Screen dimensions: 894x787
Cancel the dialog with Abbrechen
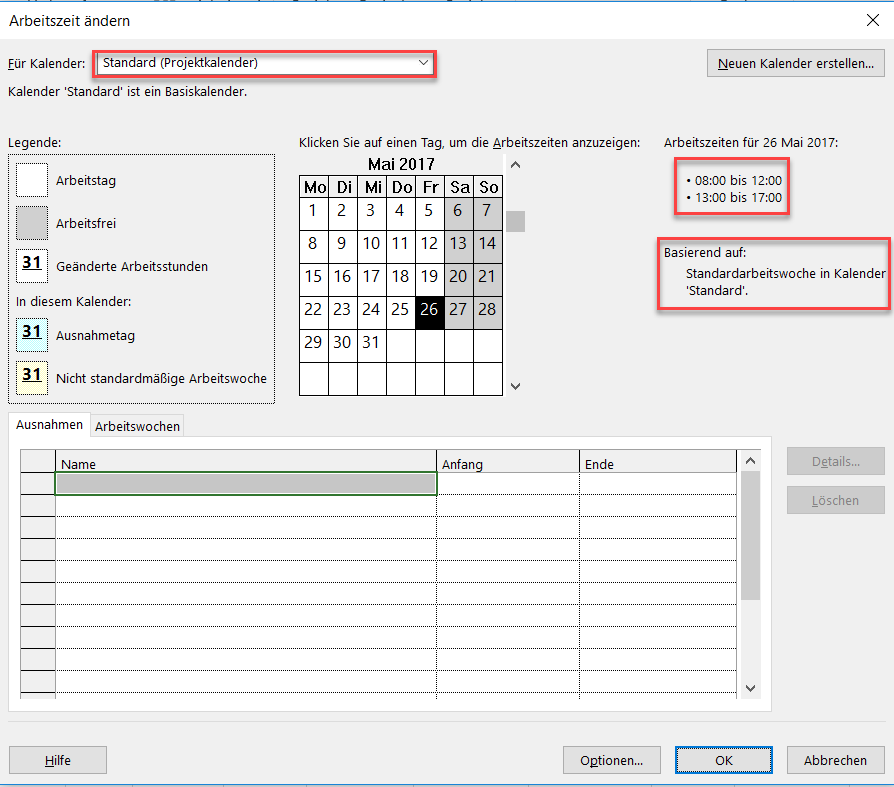point(835,760)
